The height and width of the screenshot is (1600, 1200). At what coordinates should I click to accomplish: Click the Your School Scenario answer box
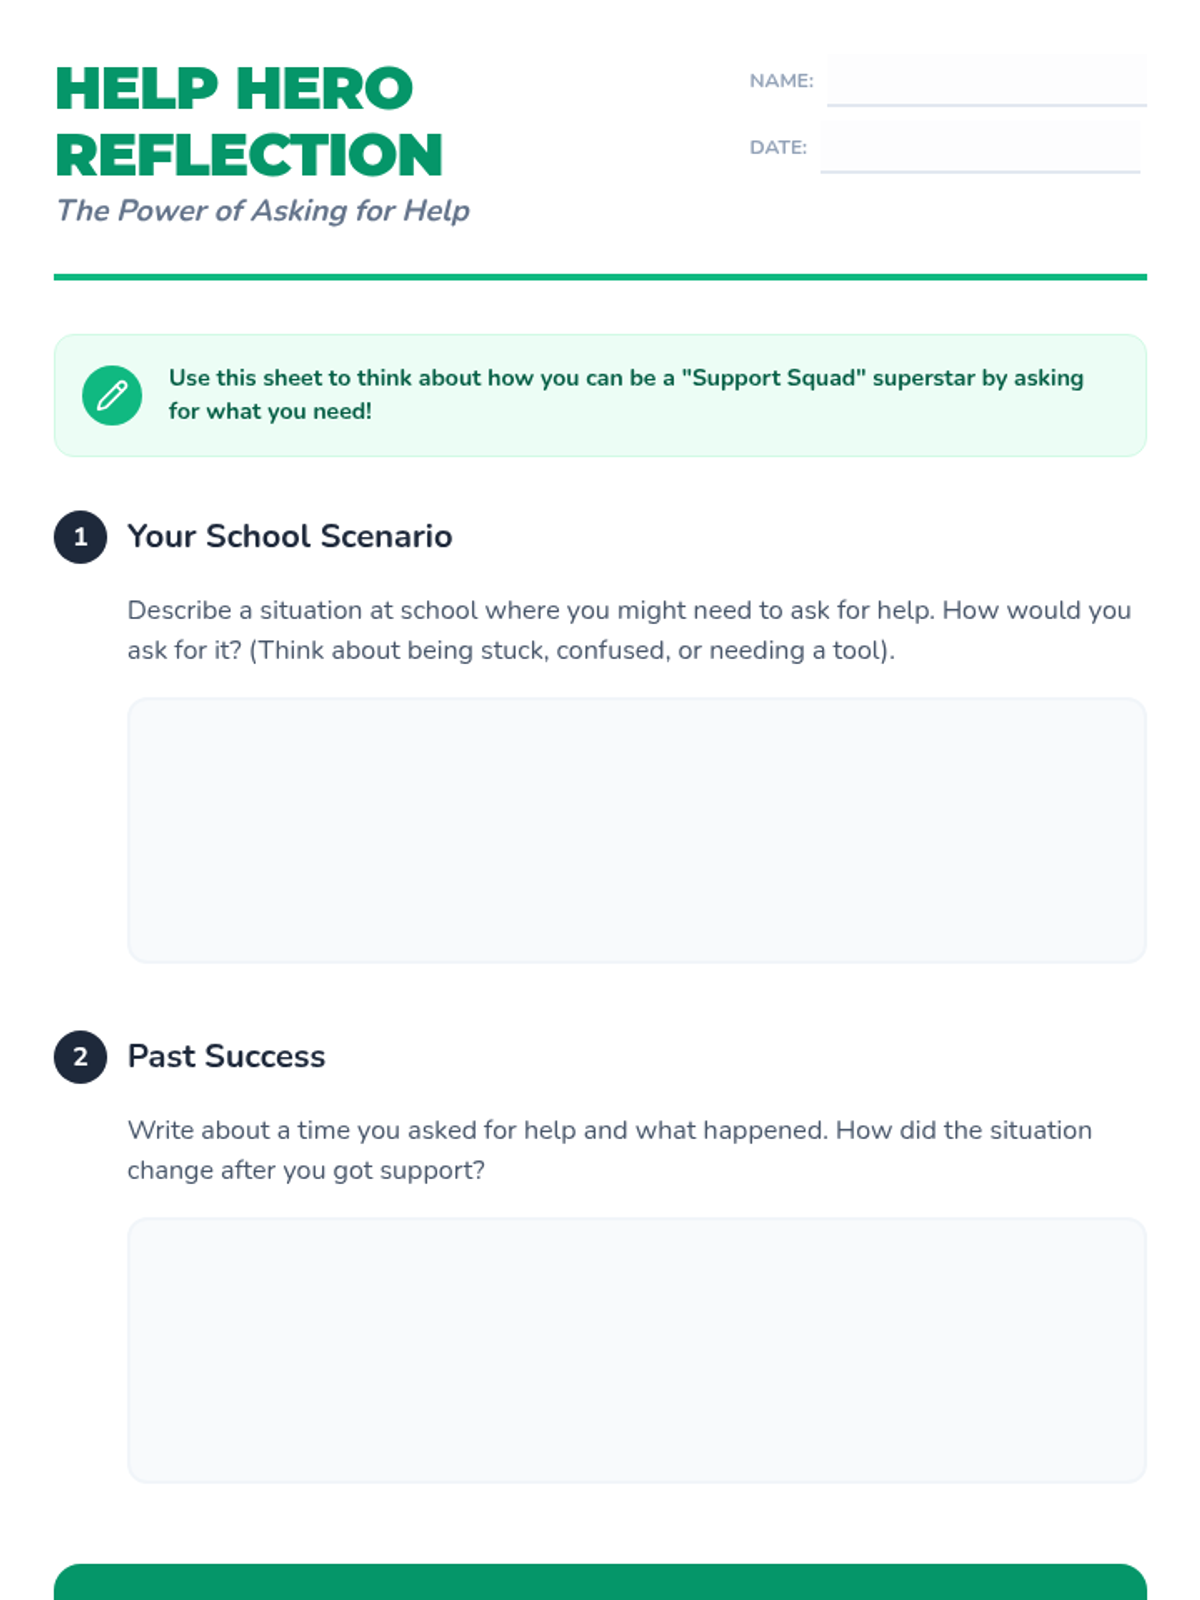pyautogui.click(x=636, y=830)
